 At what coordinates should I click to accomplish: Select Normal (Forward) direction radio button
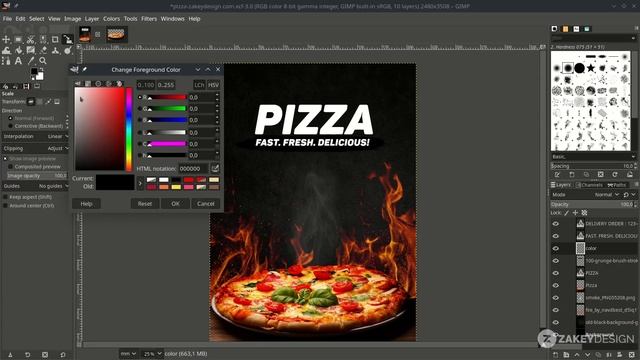point(11,118)
